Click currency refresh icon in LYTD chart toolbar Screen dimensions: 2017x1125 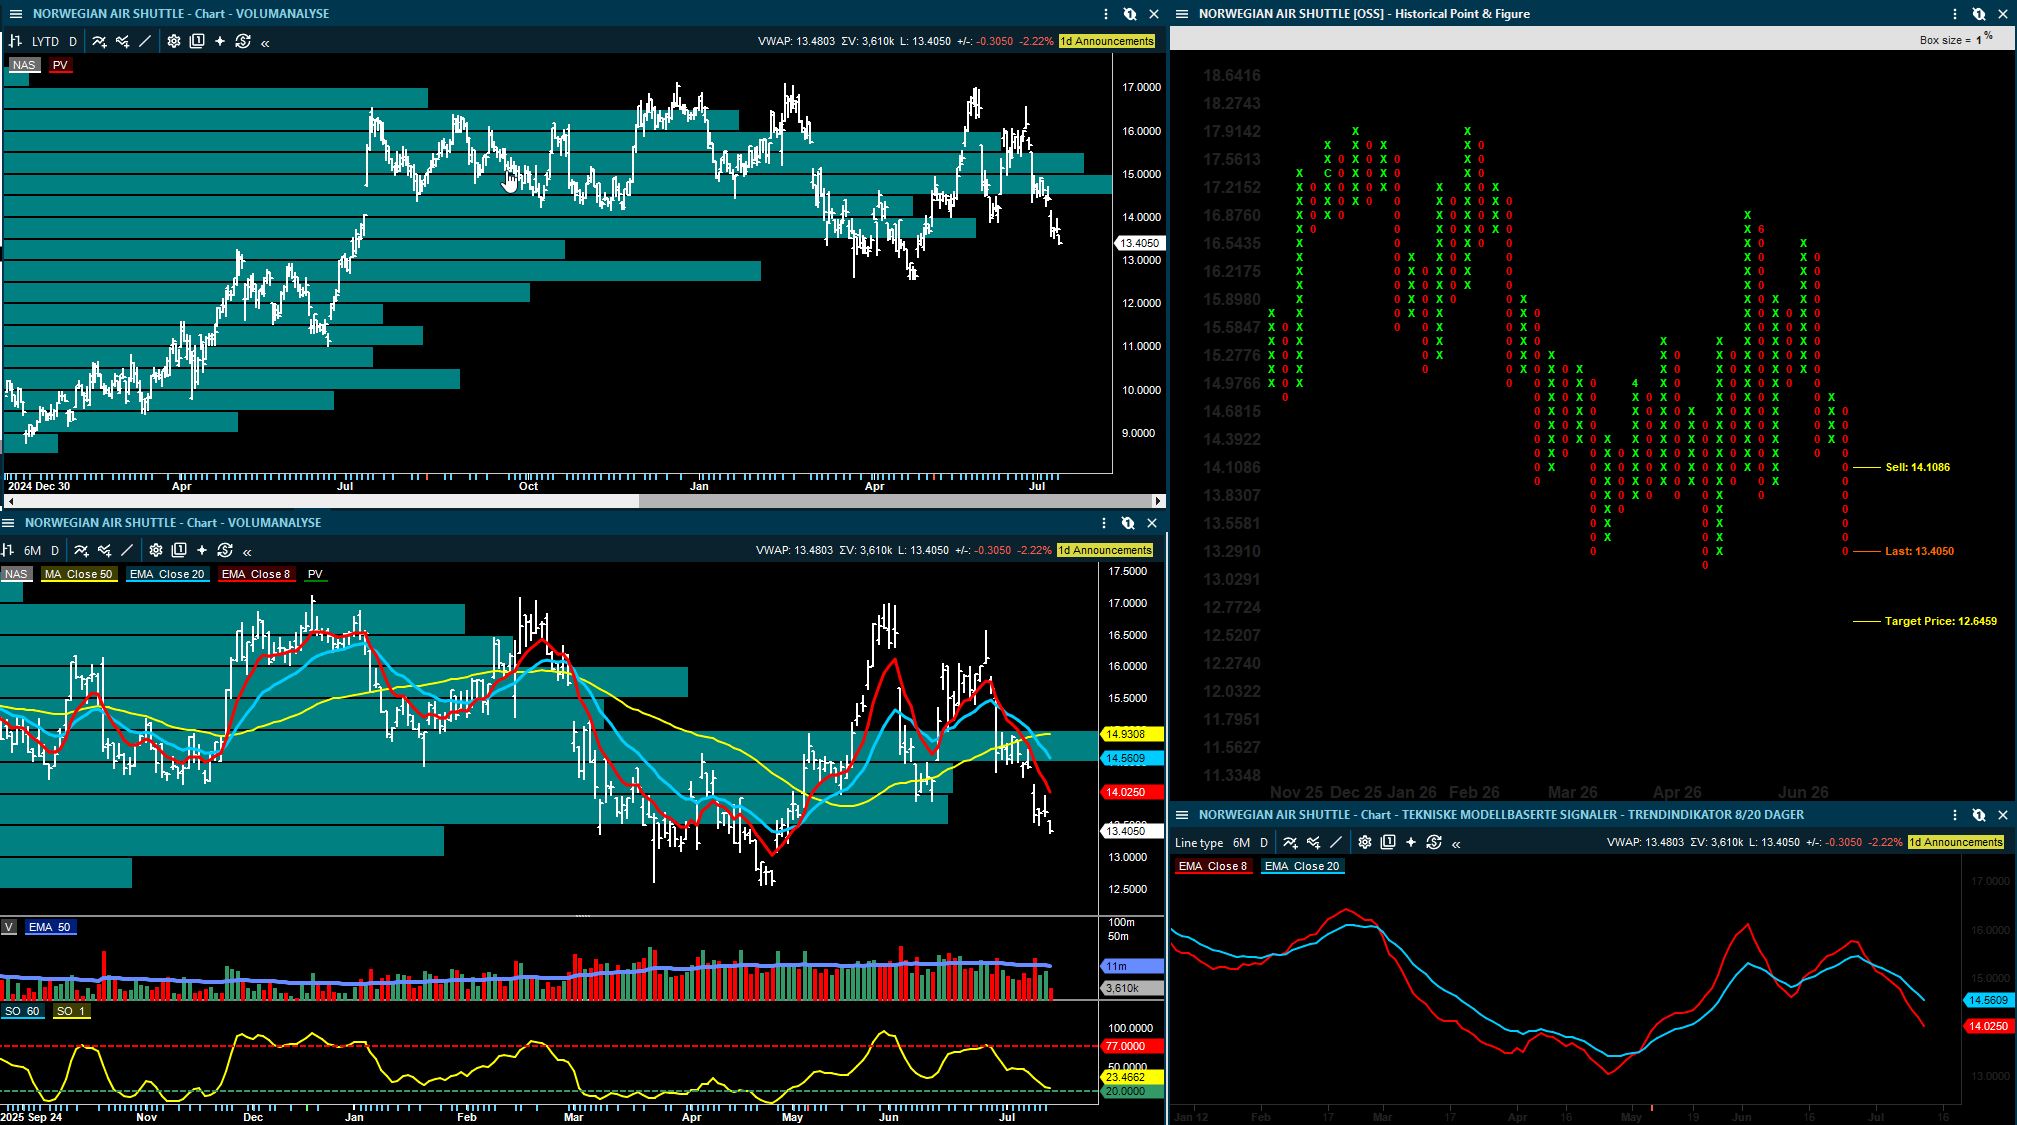coord(243,41)
